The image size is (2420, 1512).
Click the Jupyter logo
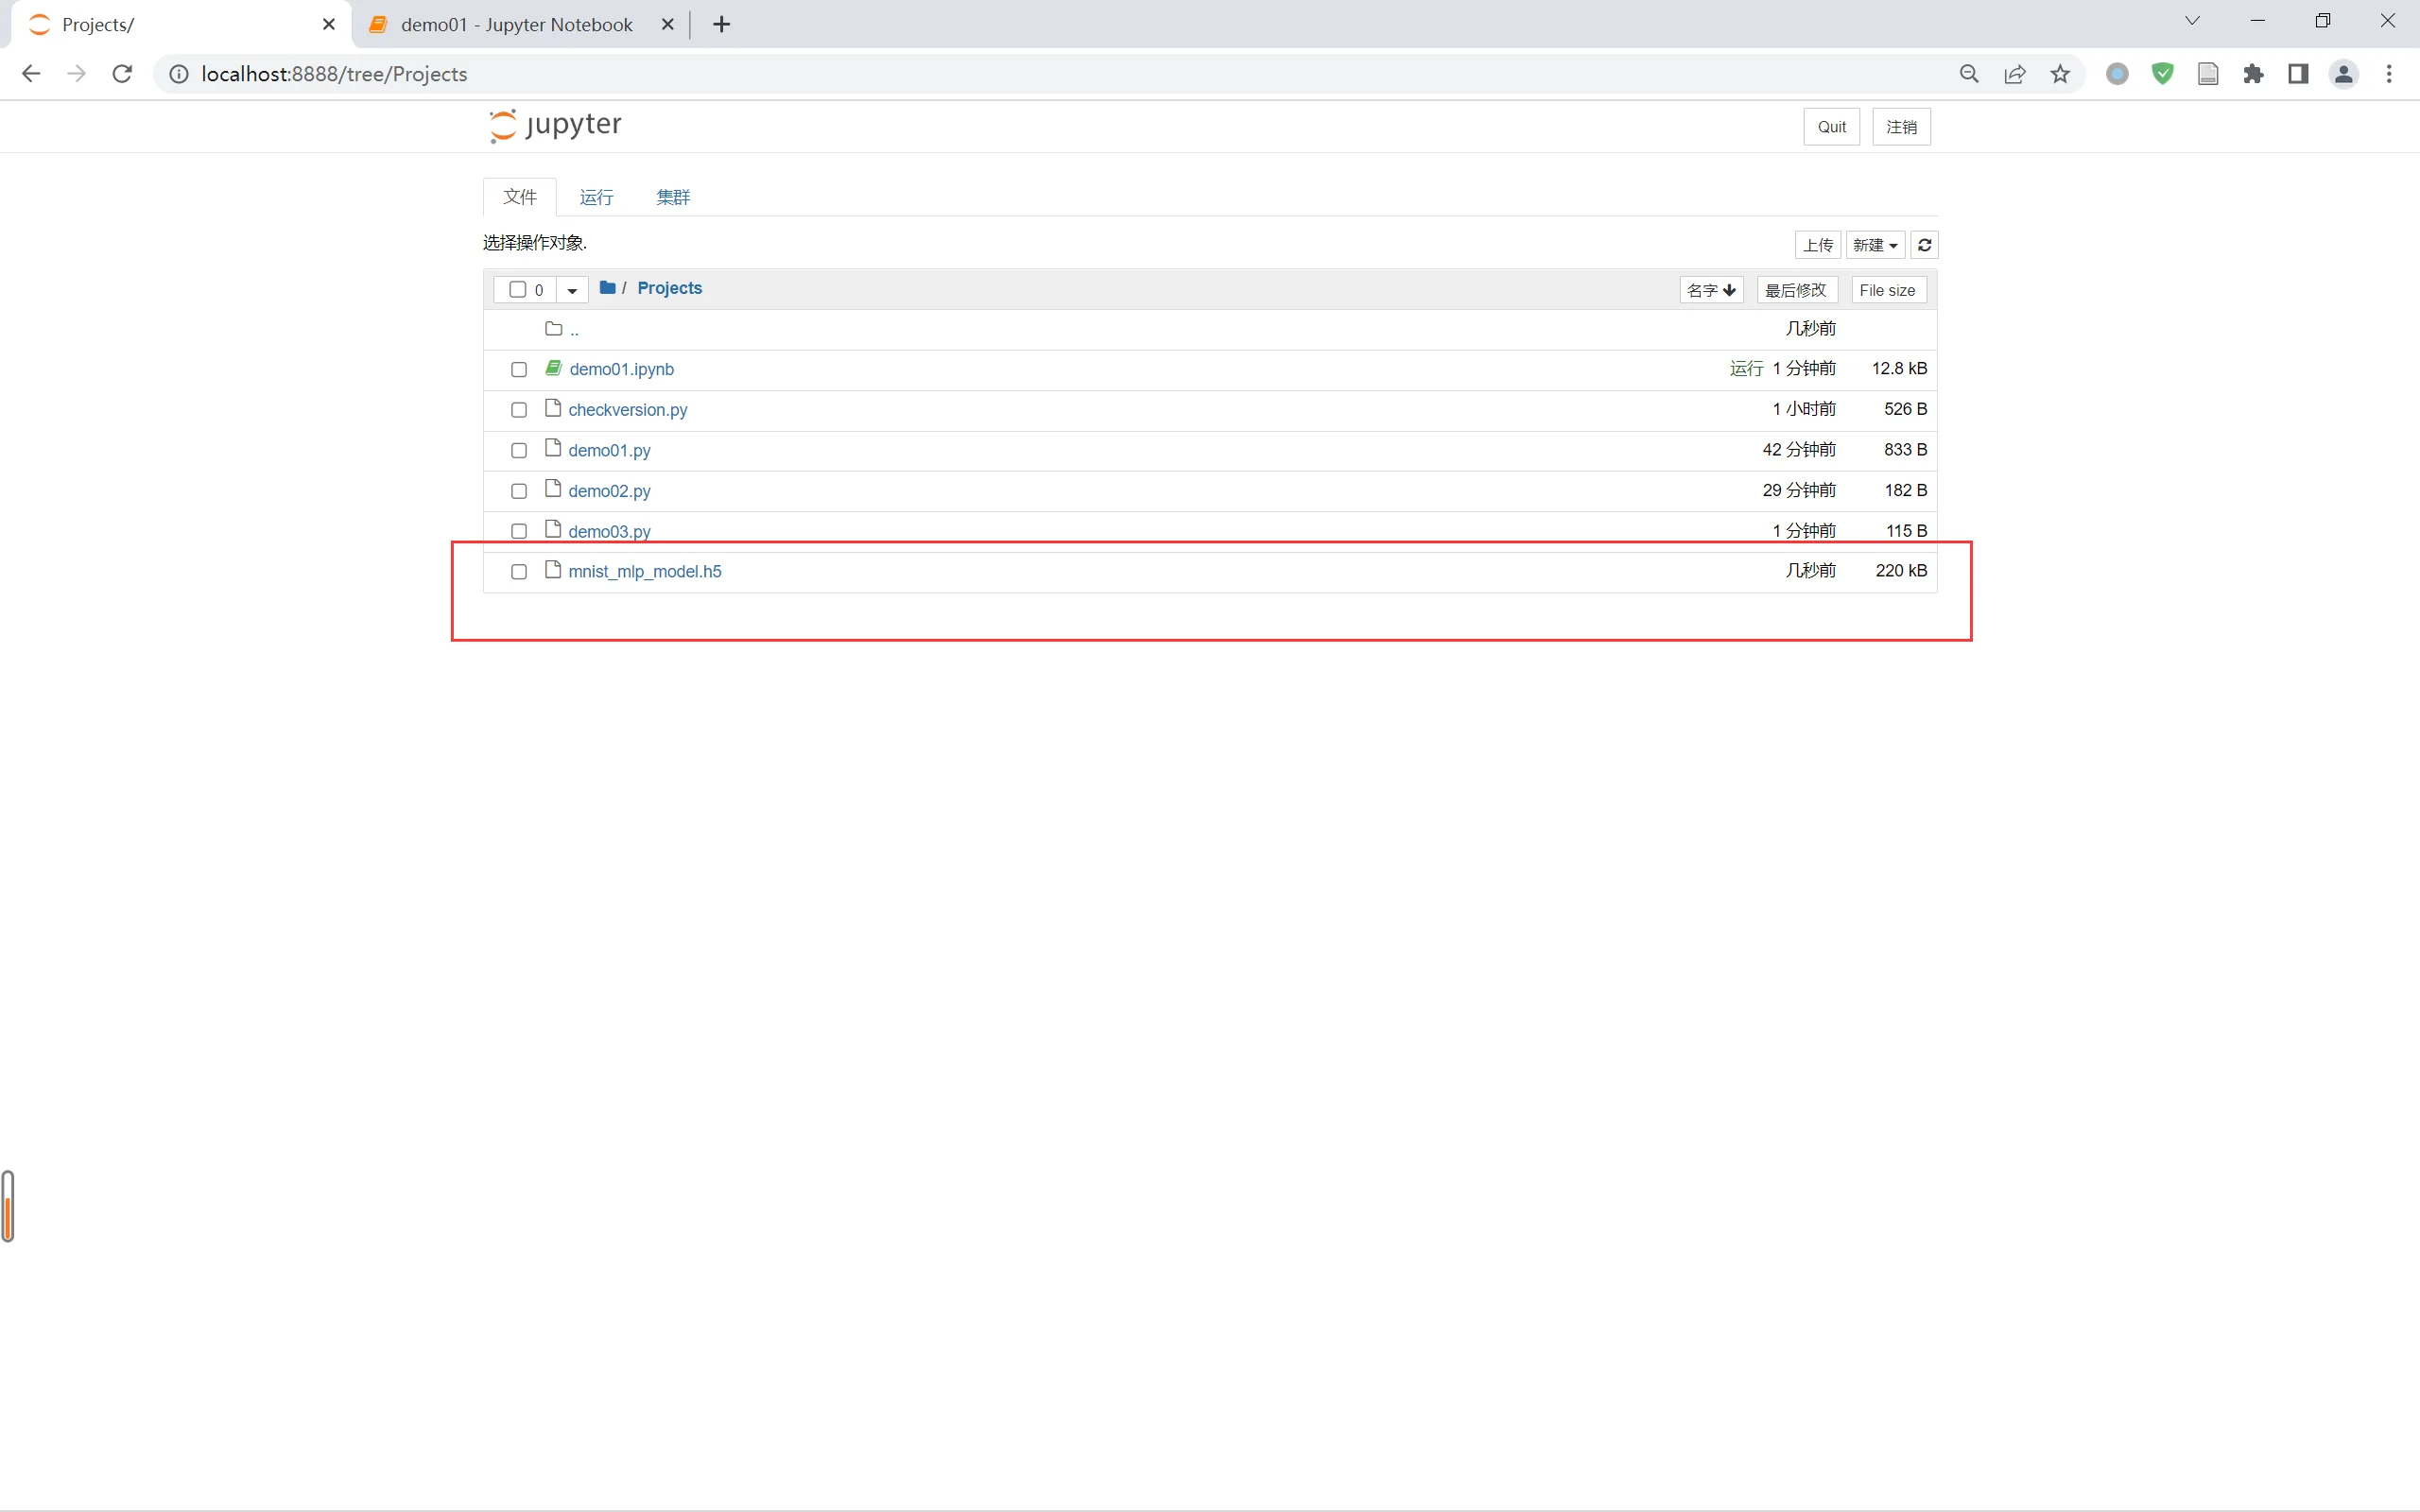(x=556, y=125)
